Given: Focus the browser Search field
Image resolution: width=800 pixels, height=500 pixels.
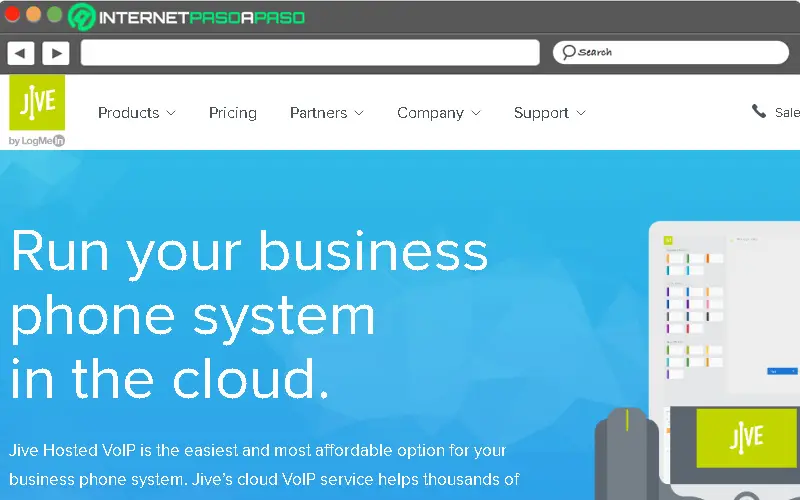Looking at the screenshot, I should pyautogui.click(x=671, y=53).
